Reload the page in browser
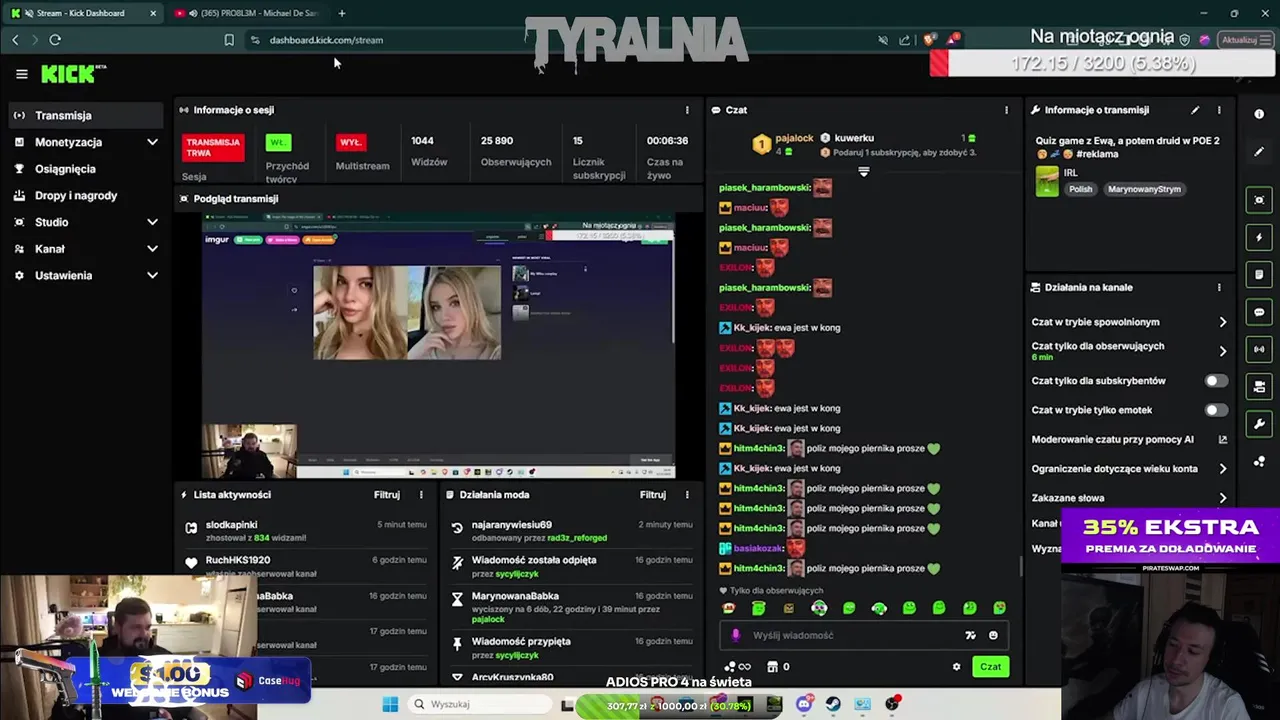1280x720 pixels. [55, 40]
